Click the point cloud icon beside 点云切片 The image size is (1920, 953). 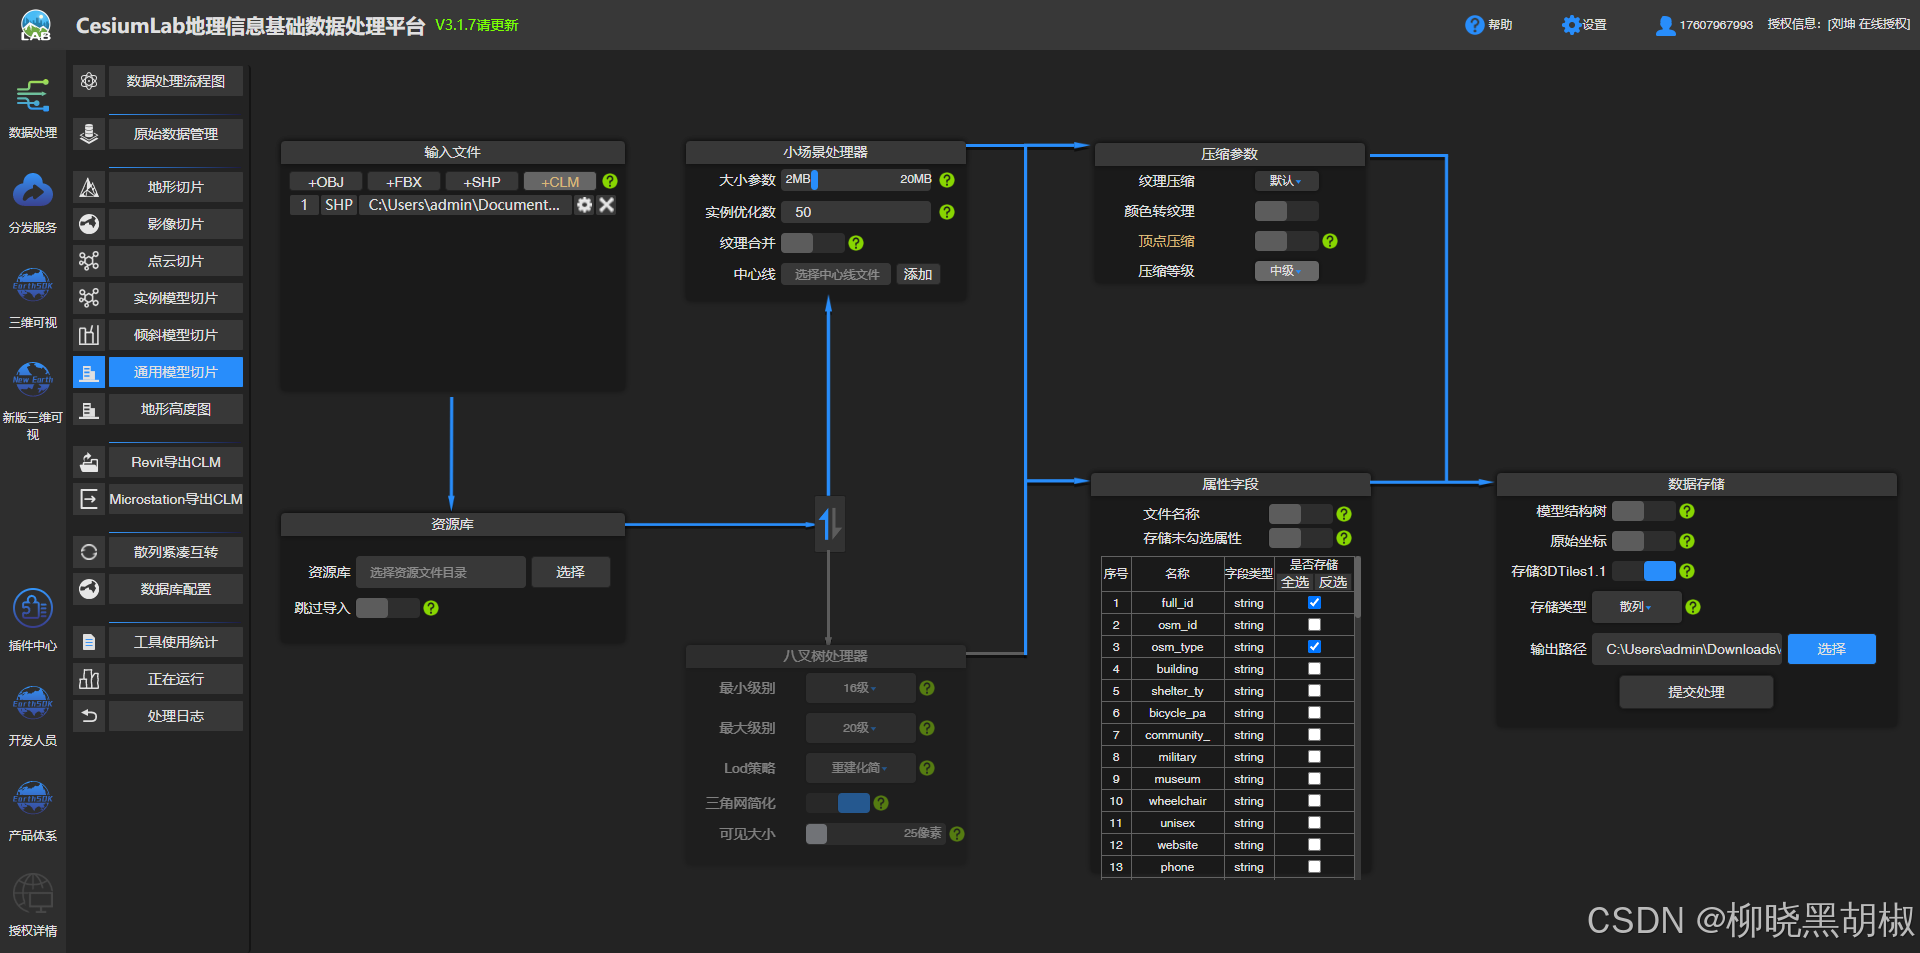(89, 261)
